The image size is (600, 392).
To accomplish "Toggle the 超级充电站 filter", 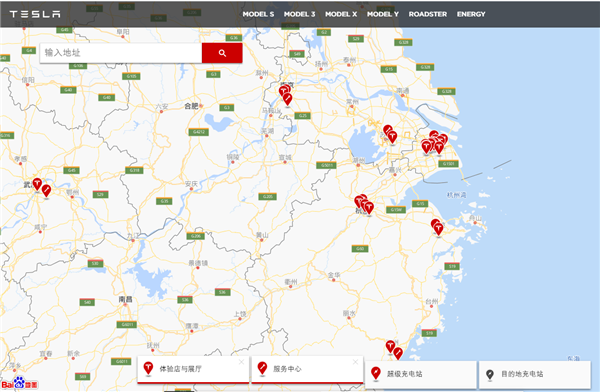I will [x=421, y=374].
